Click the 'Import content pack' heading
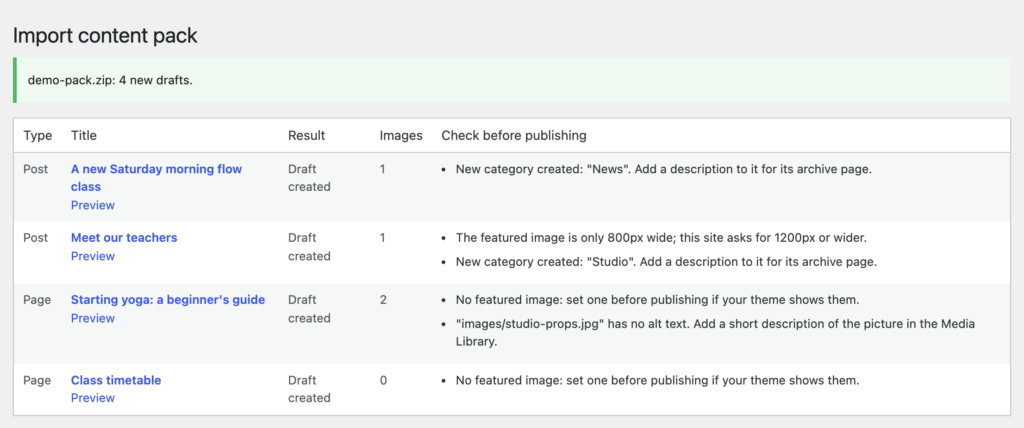 point(105,35)
